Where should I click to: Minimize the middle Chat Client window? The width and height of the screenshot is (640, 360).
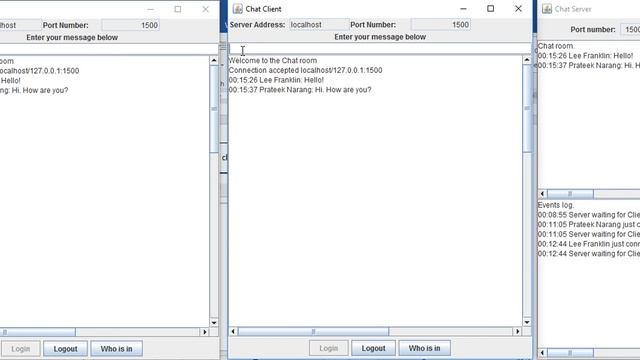click(x=463, y=9)
